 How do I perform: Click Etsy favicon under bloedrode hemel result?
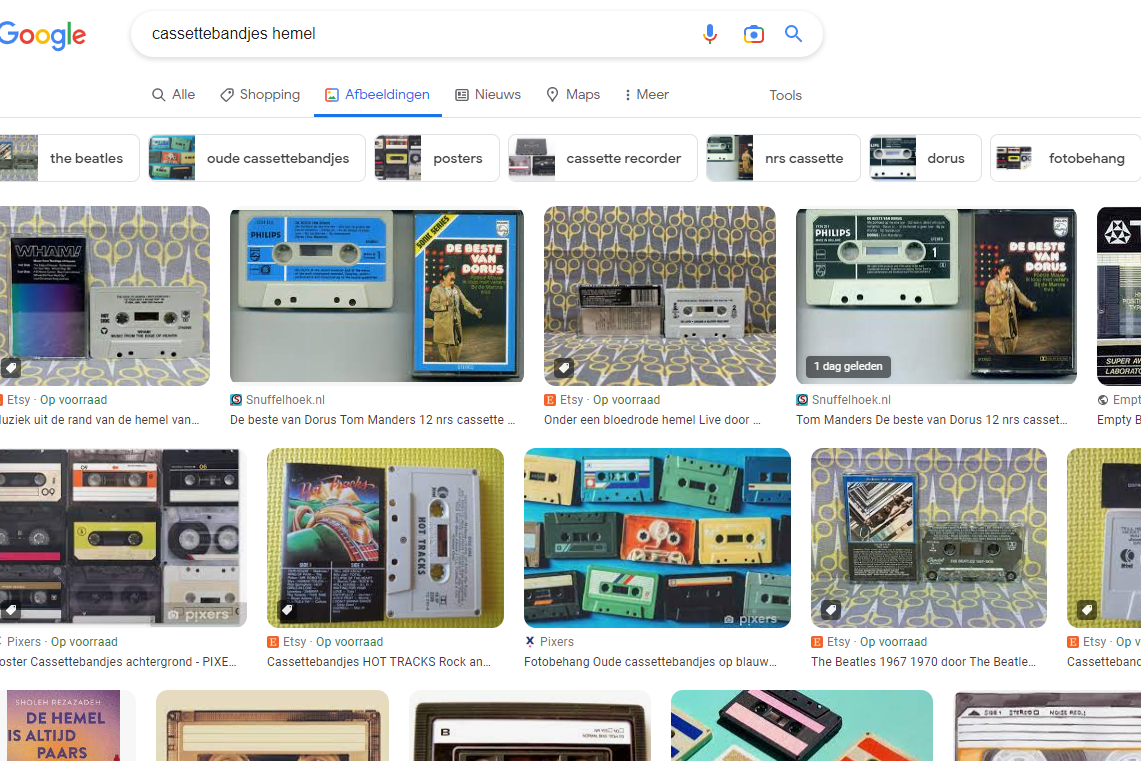[550, 399]
